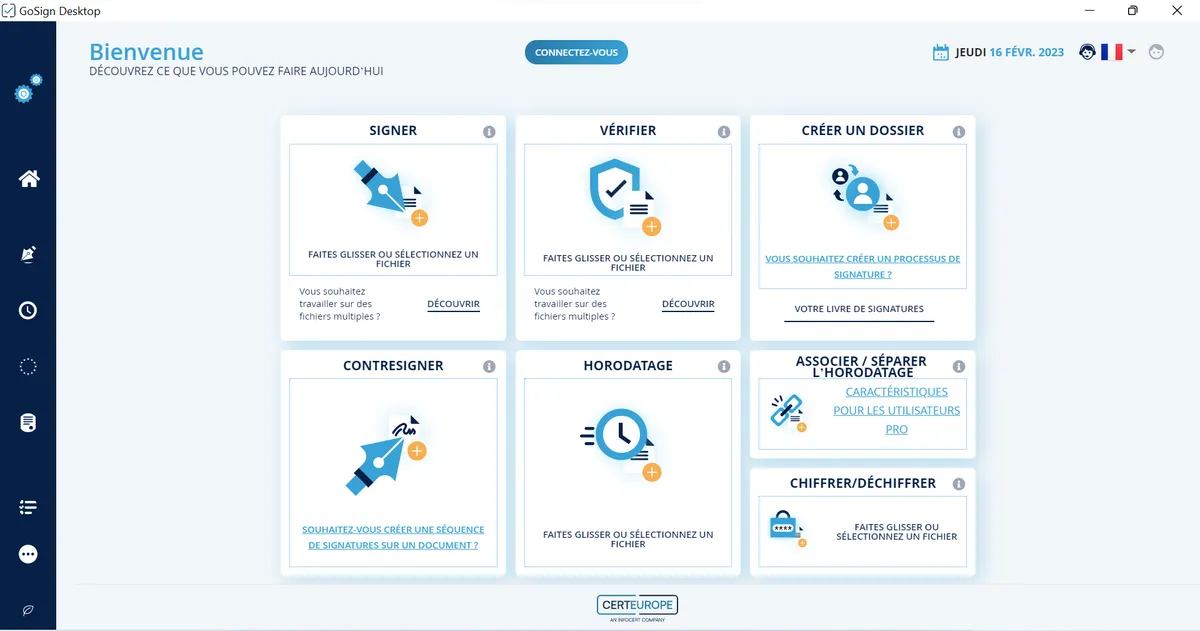Open SOUHAITEZ-VOUS CRÉER UNE SÉQUENCE DE SIGNATURES link
The width and height of the screenshot is (1200, 631).
(x=393, y=537)
